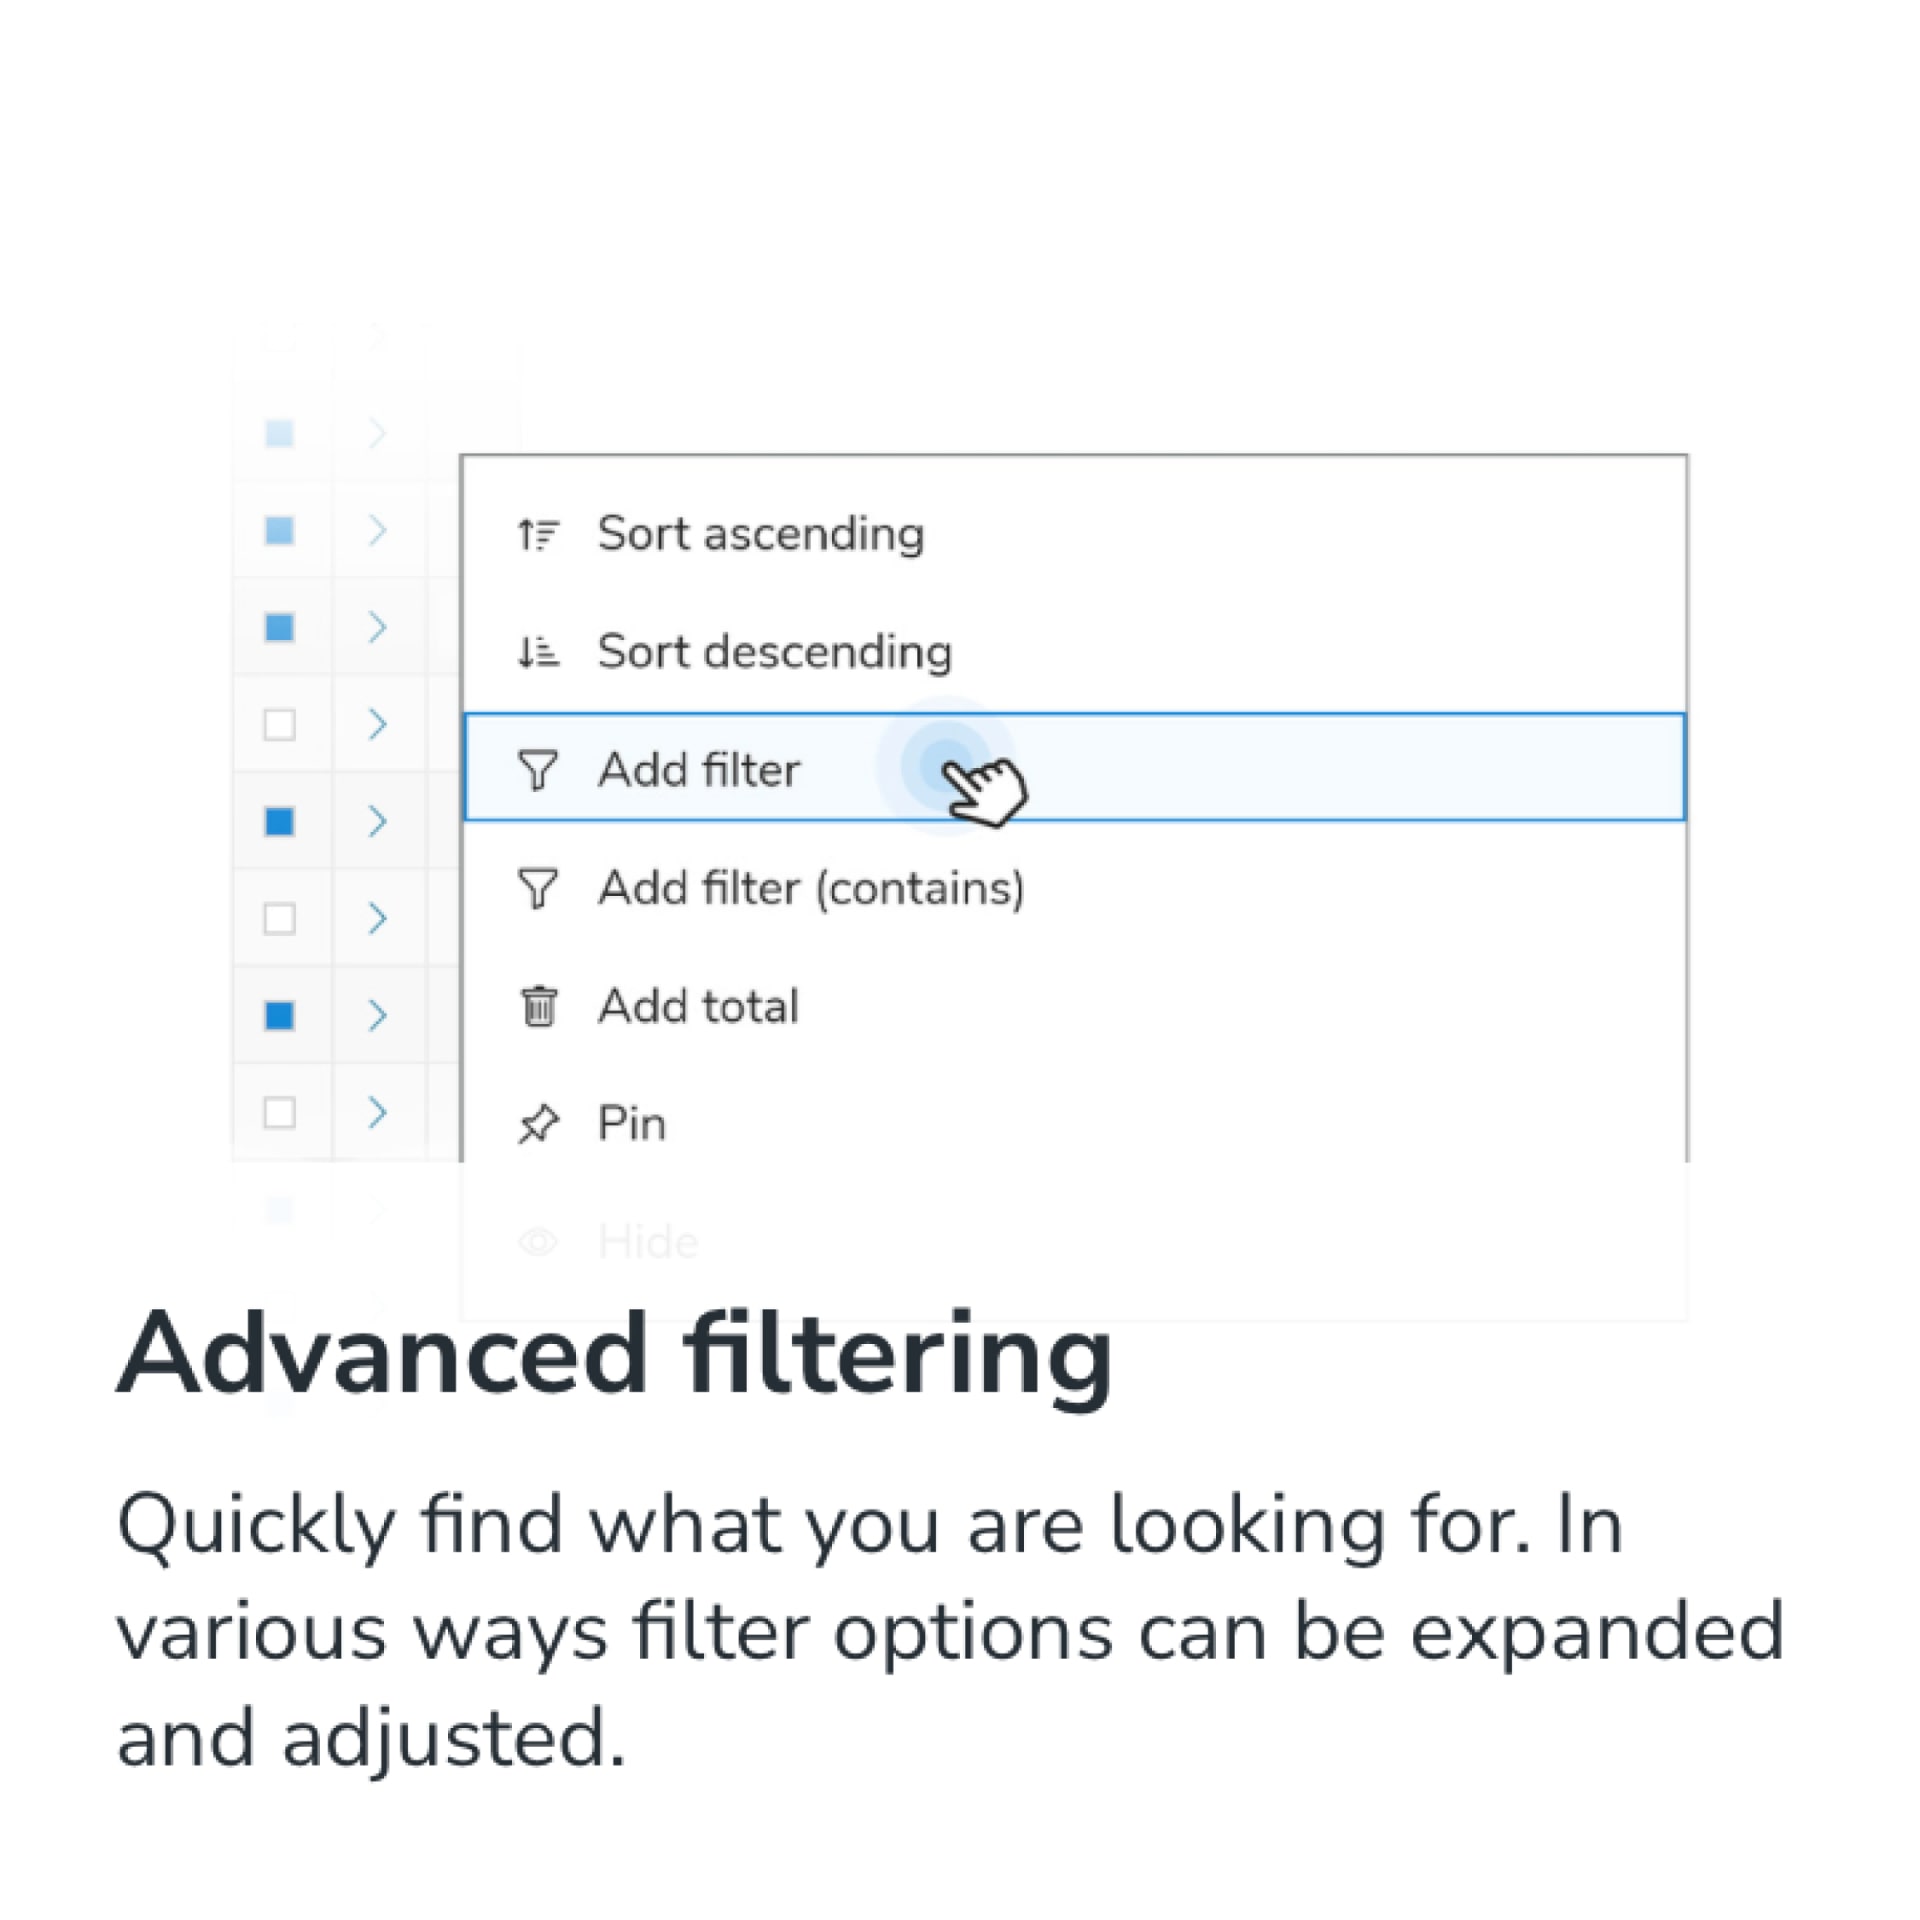Select the Sort ascending menu entry
Image resolution: width=1920 pixels, height=1920 pixels.
pyautogui.click(x=1075, y=534)
